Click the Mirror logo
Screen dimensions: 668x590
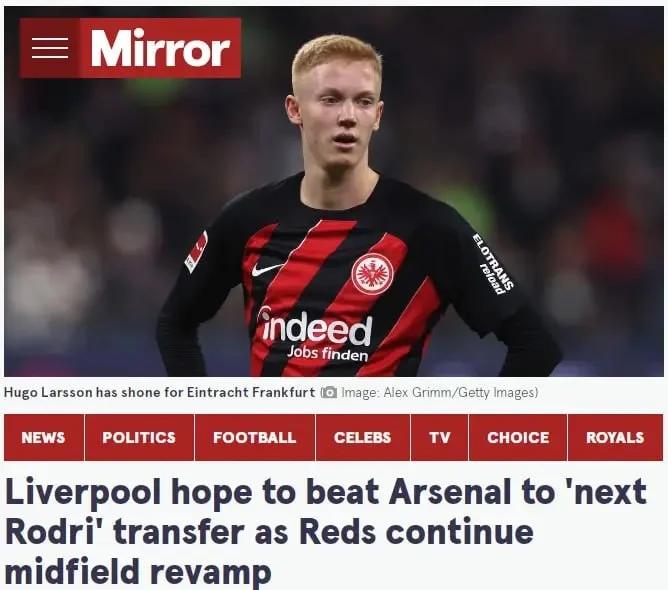[160, 48]
